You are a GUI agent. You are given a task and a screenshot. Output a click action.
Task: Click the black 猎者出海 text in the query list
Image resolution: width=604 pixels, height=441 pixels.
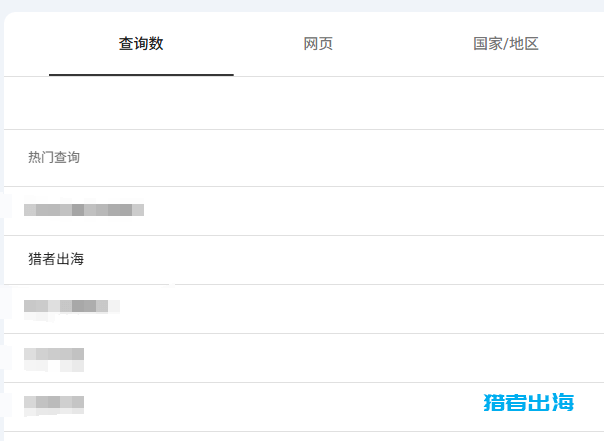click(x=56, y=260)
